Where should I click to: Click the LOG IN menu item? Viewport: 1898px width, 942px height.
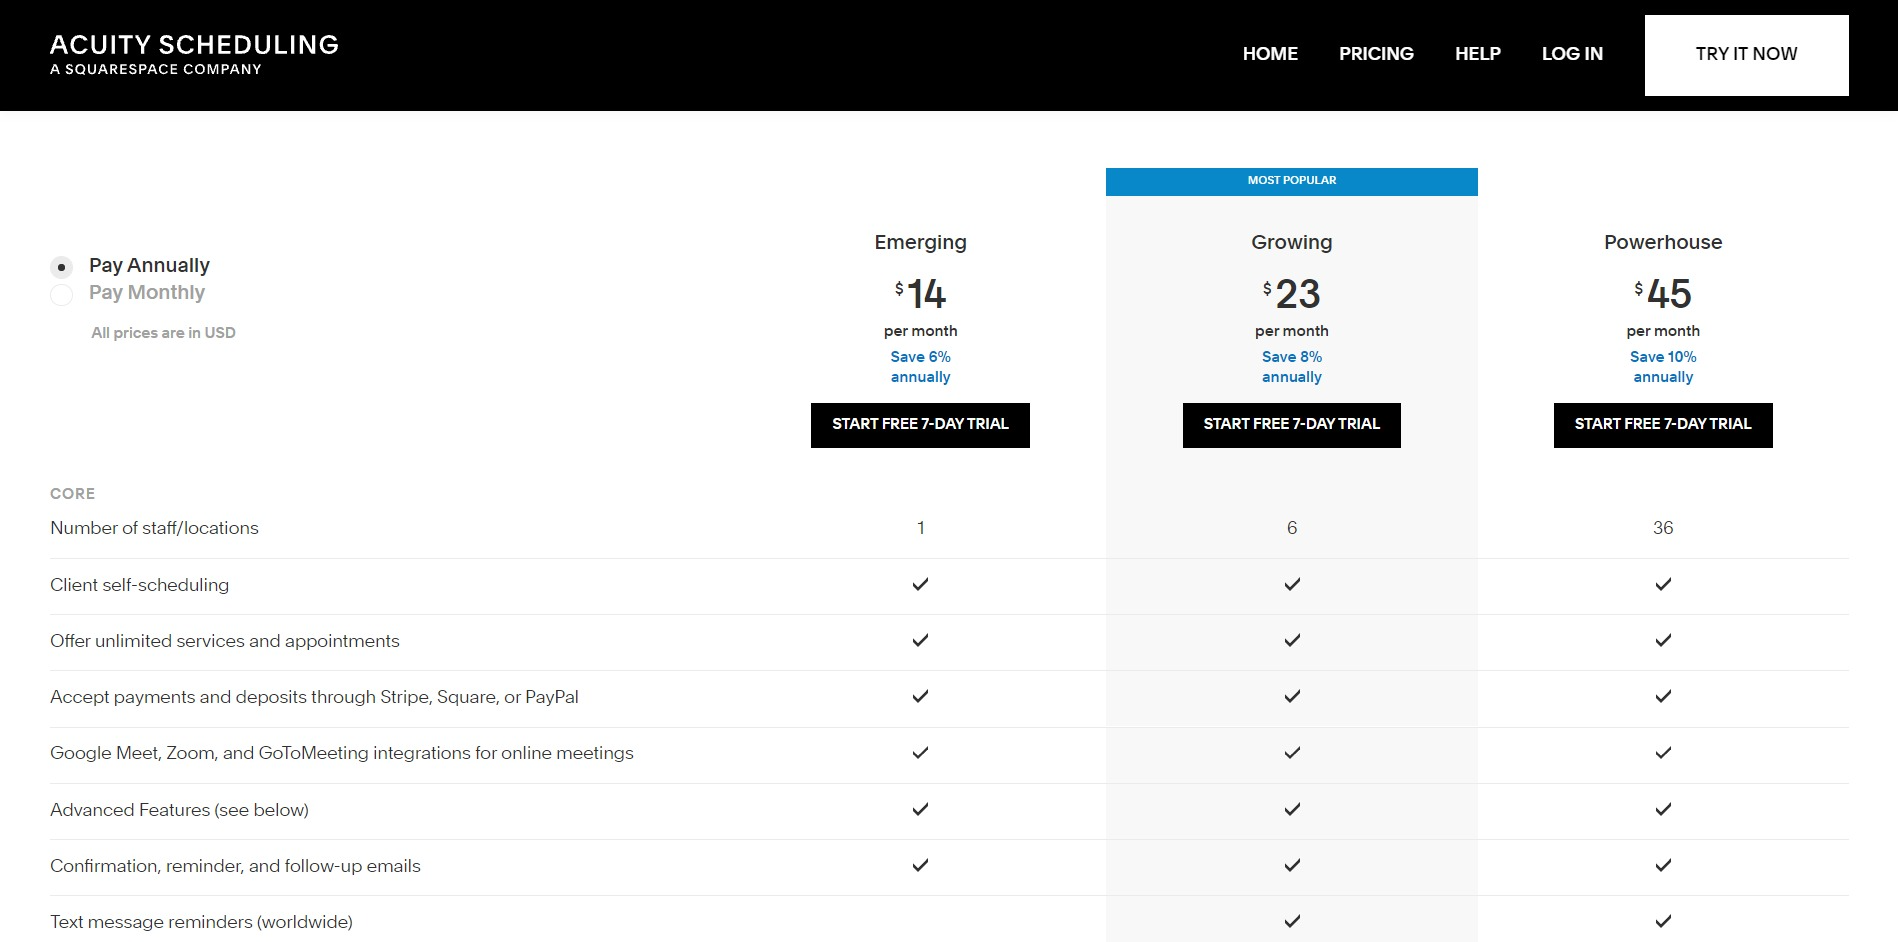point(1572,54)
